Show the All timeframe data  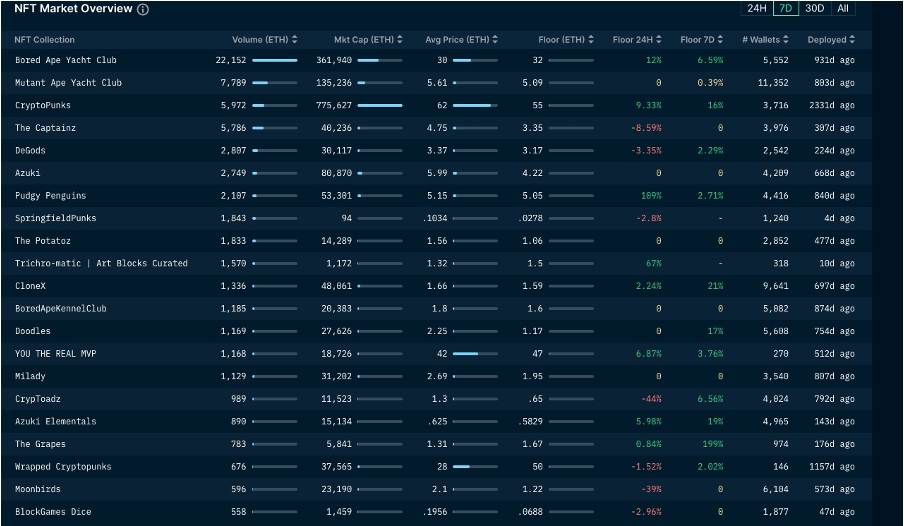tap(843, 9)
